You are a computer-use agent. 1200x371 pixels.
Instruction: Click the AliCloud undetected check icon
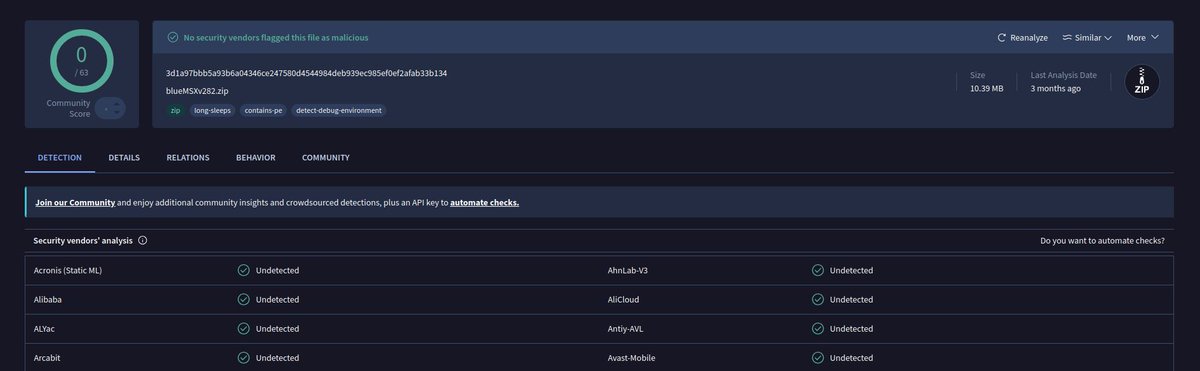tap(817, 299)
